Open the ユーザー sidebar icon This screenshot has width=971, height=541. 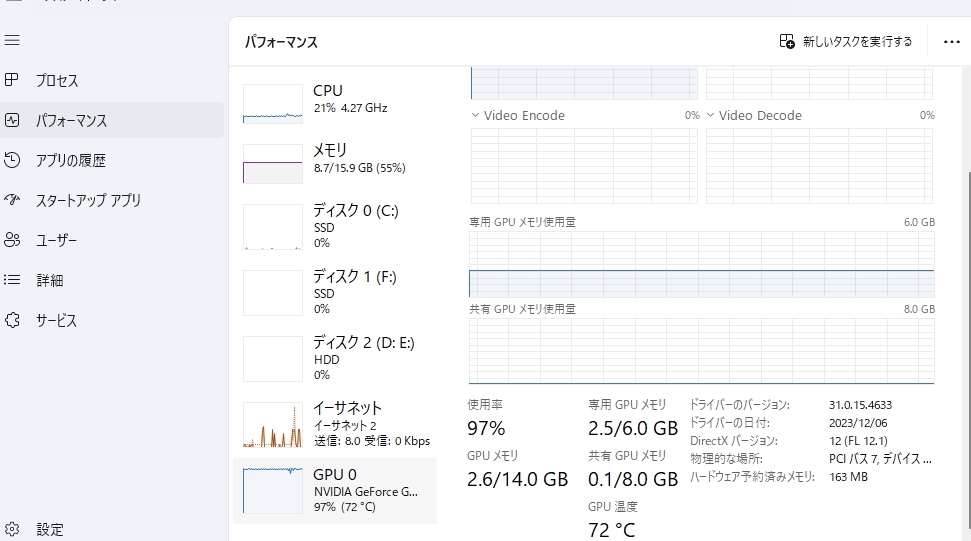(x=12, y=240)
